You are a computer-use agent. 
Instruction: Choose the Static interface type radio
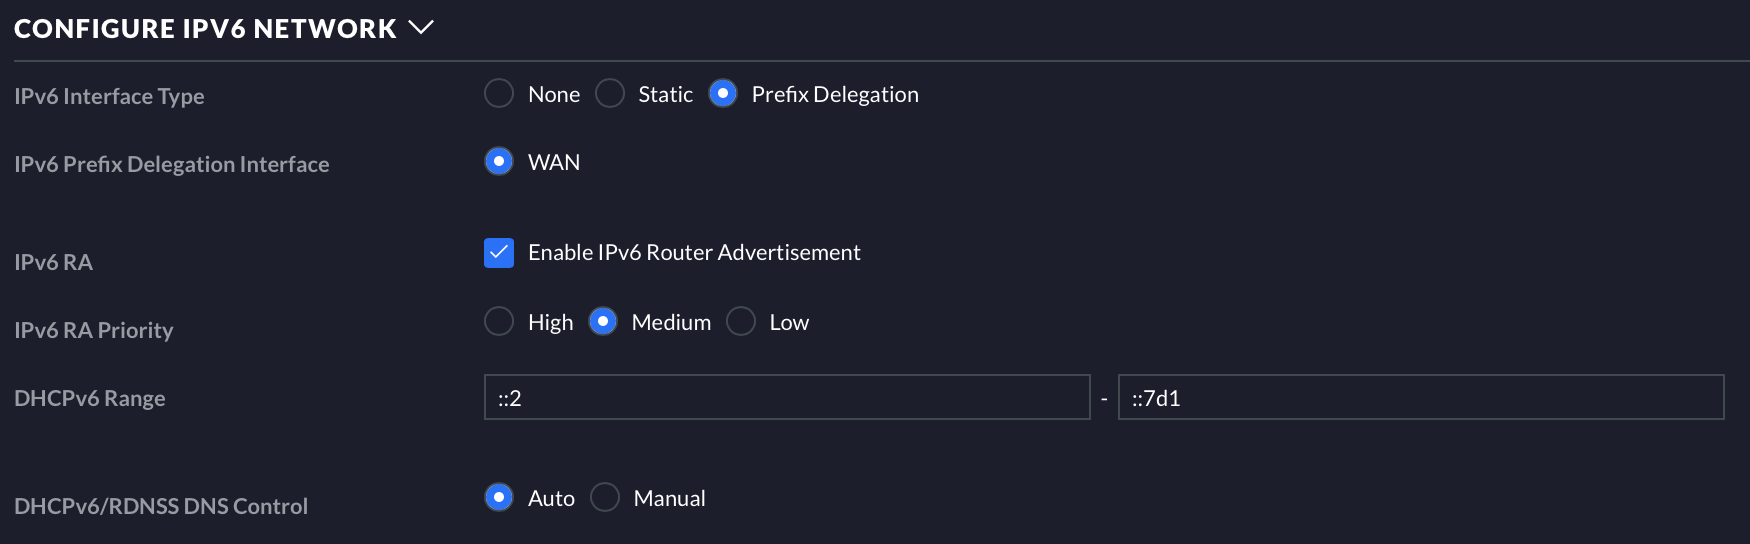pos(610,94)
